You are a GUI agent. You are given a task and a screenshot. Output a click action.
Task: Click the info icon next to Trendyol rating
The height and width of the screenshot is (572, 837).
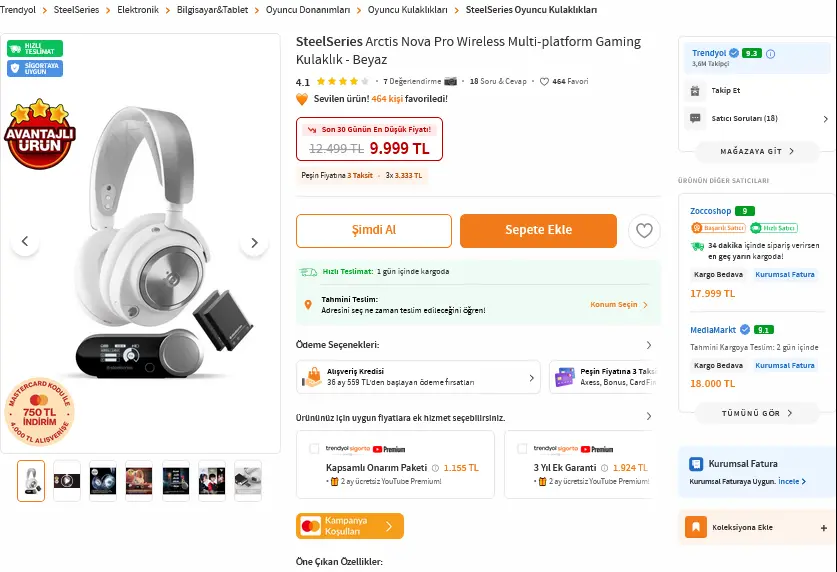(770, 53)
